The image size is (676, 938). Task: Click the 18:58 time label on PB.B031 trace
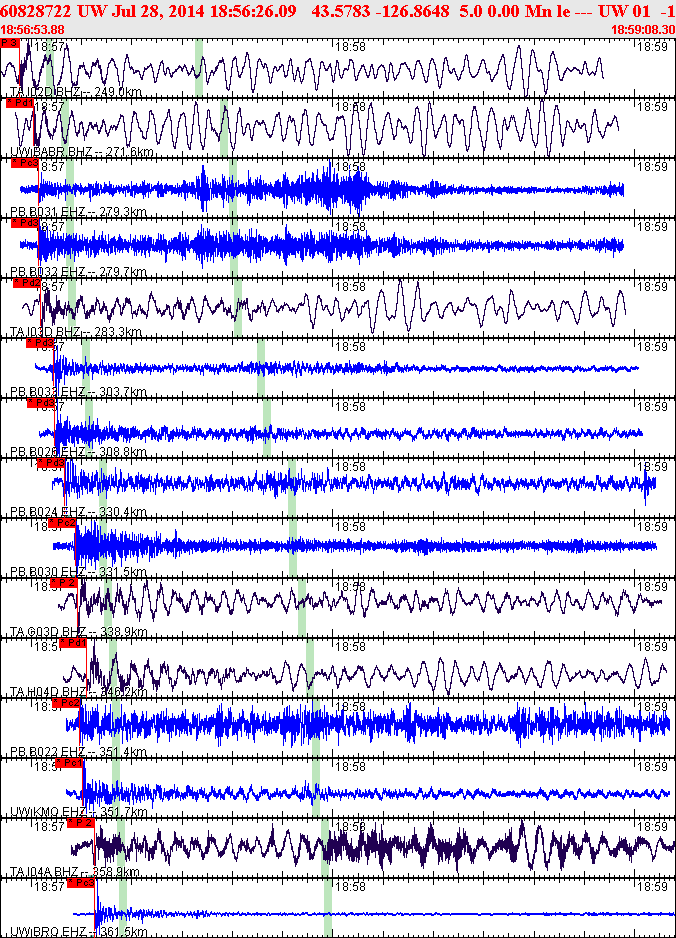click(x=351, y=166)
